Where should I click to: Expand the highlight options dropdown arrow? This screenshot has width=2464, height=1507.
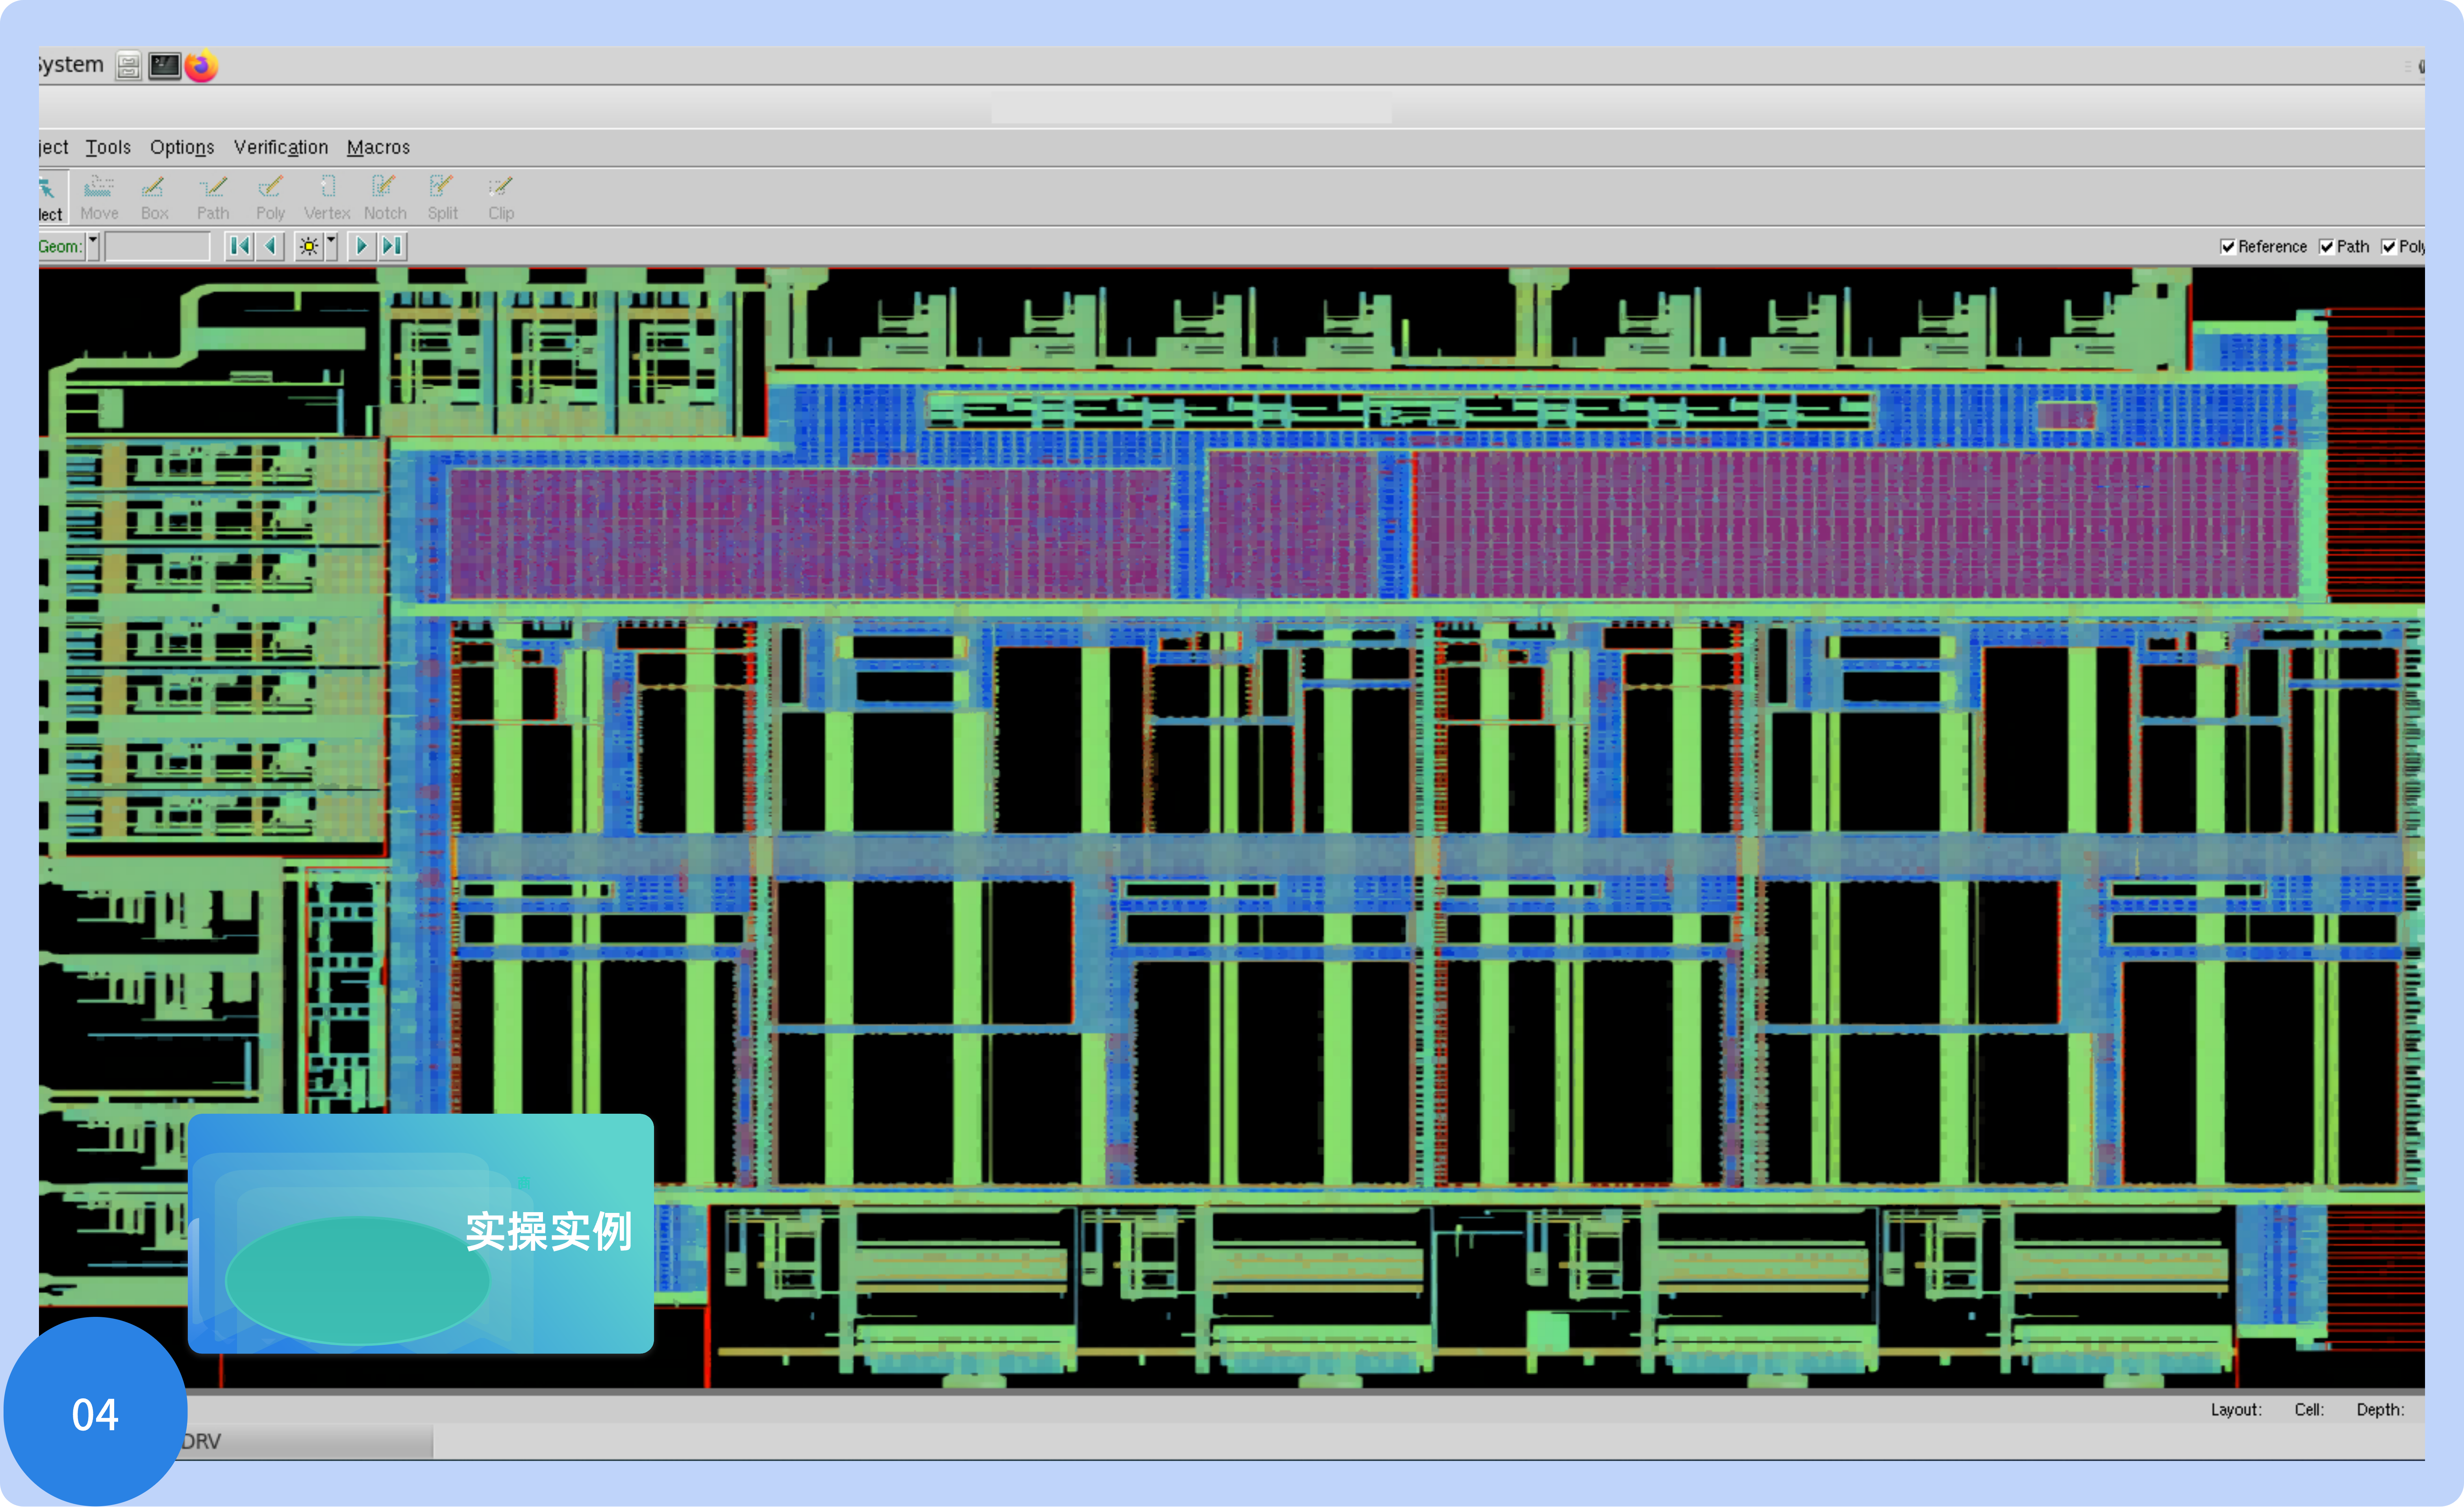(x=331, y=246)
